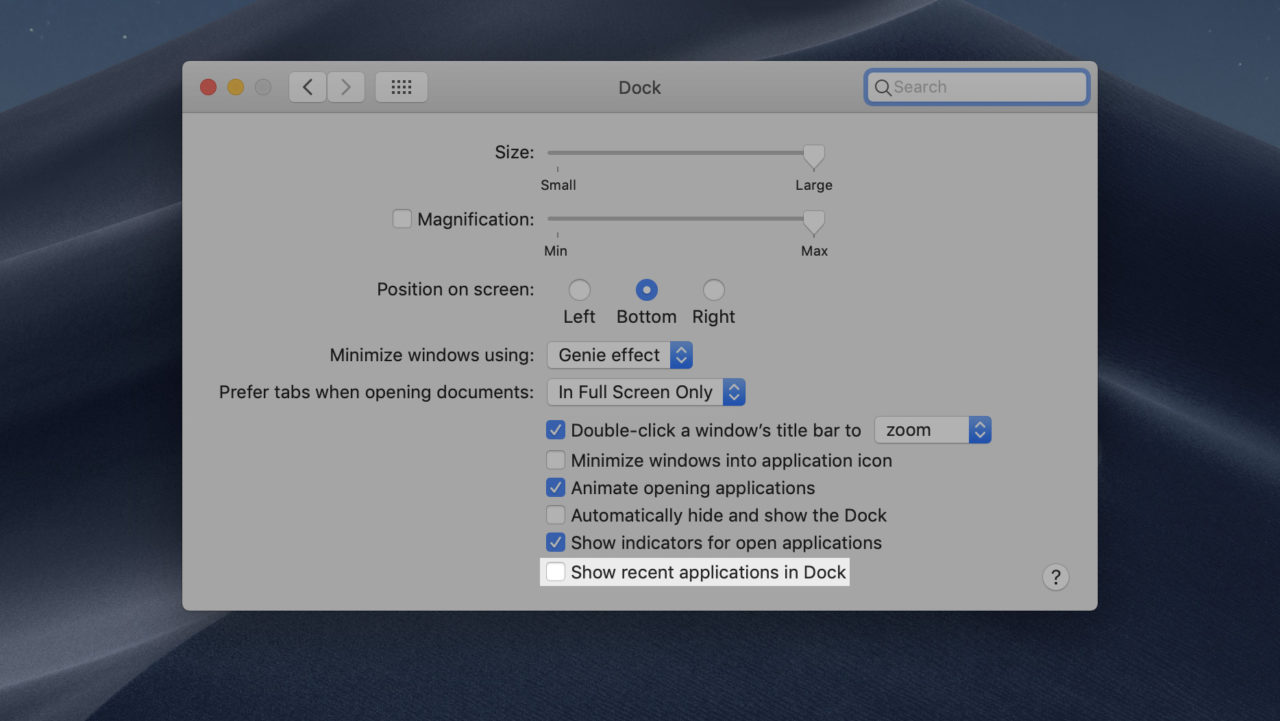This screenshot has height=721, width=1280.
Task: Check Show recent applications in Dock
Action: [x=555, y=572]
